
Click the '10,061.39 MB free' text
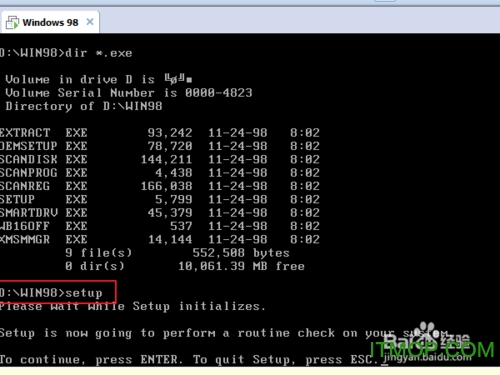coord(241,266)
